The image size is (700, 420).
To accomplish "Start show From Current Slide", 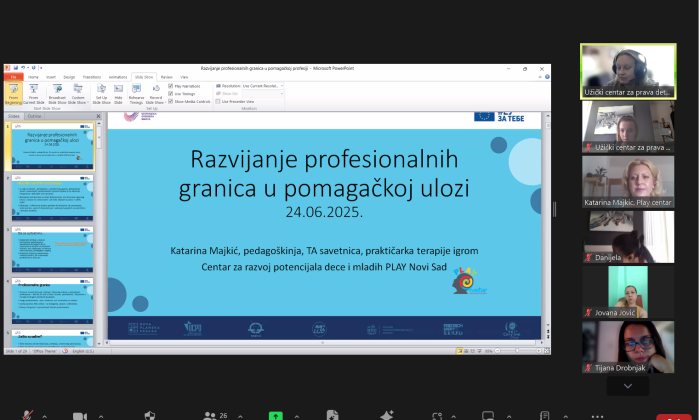I will pos(33,94).
